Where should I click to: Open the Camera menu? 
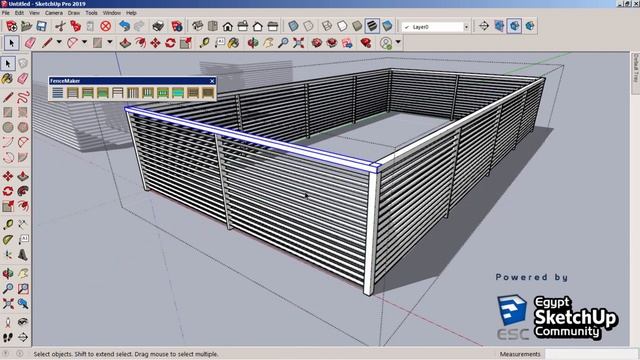point(53,13)
